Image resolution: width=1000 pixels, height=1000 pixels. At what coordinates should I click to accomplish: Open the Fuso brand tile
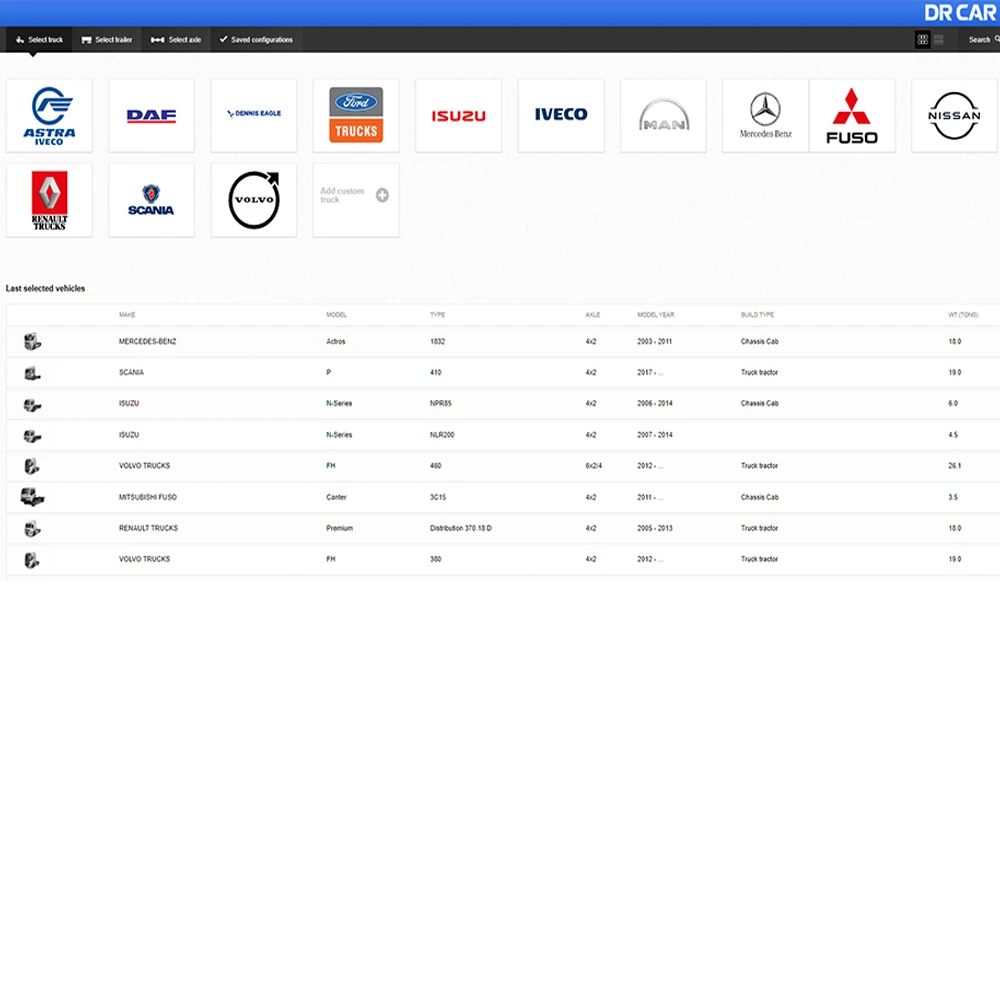coord(852,115)
